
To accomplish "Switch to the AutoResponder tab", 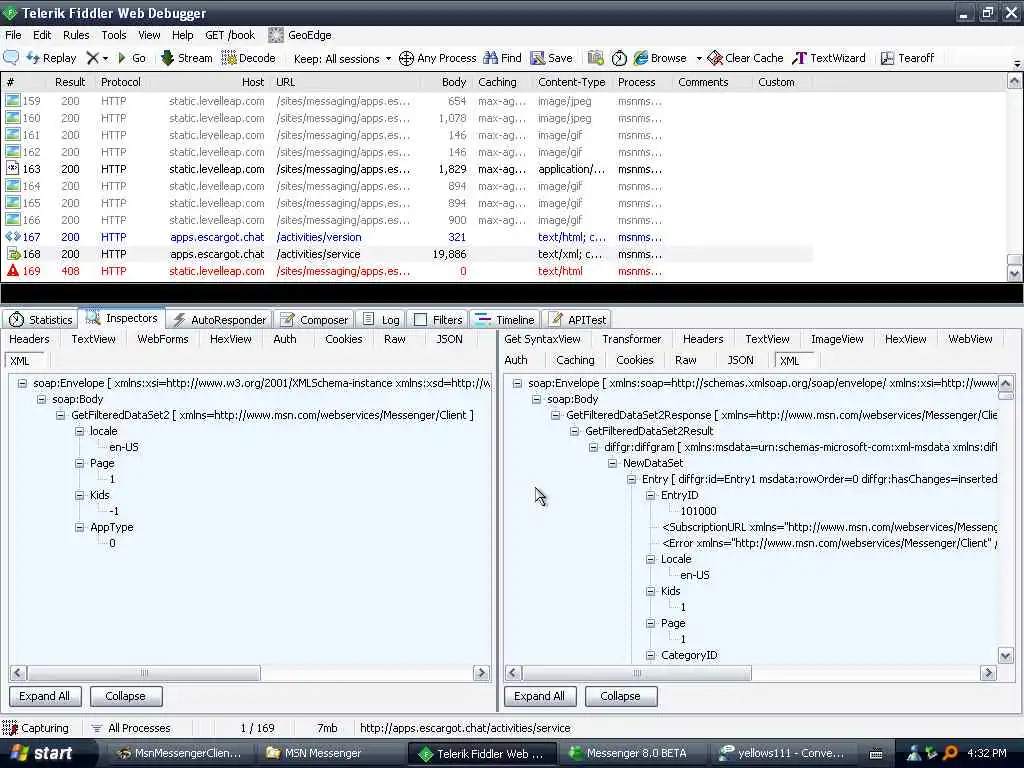I will click(219, 320).
